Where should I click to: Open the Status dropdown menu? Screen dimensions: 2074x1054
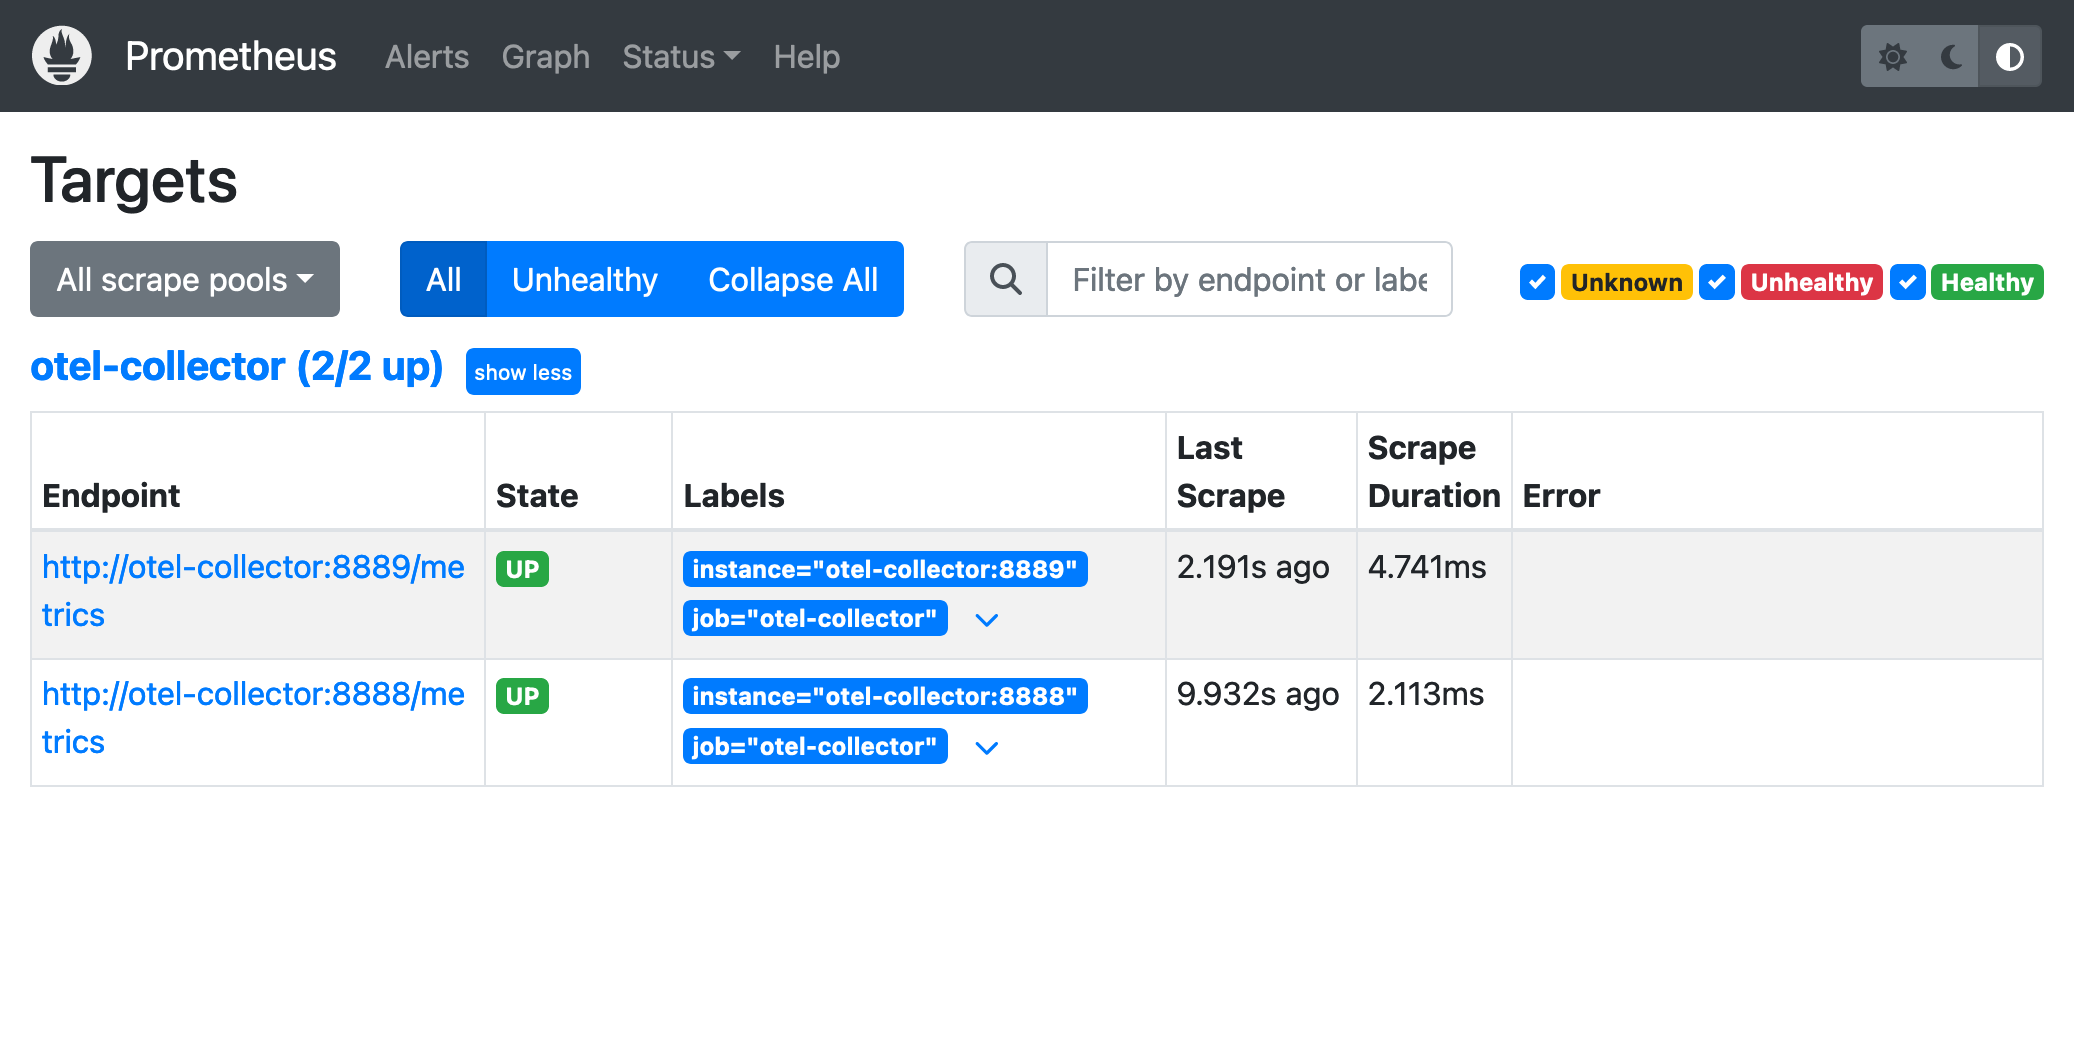point(681,57)
